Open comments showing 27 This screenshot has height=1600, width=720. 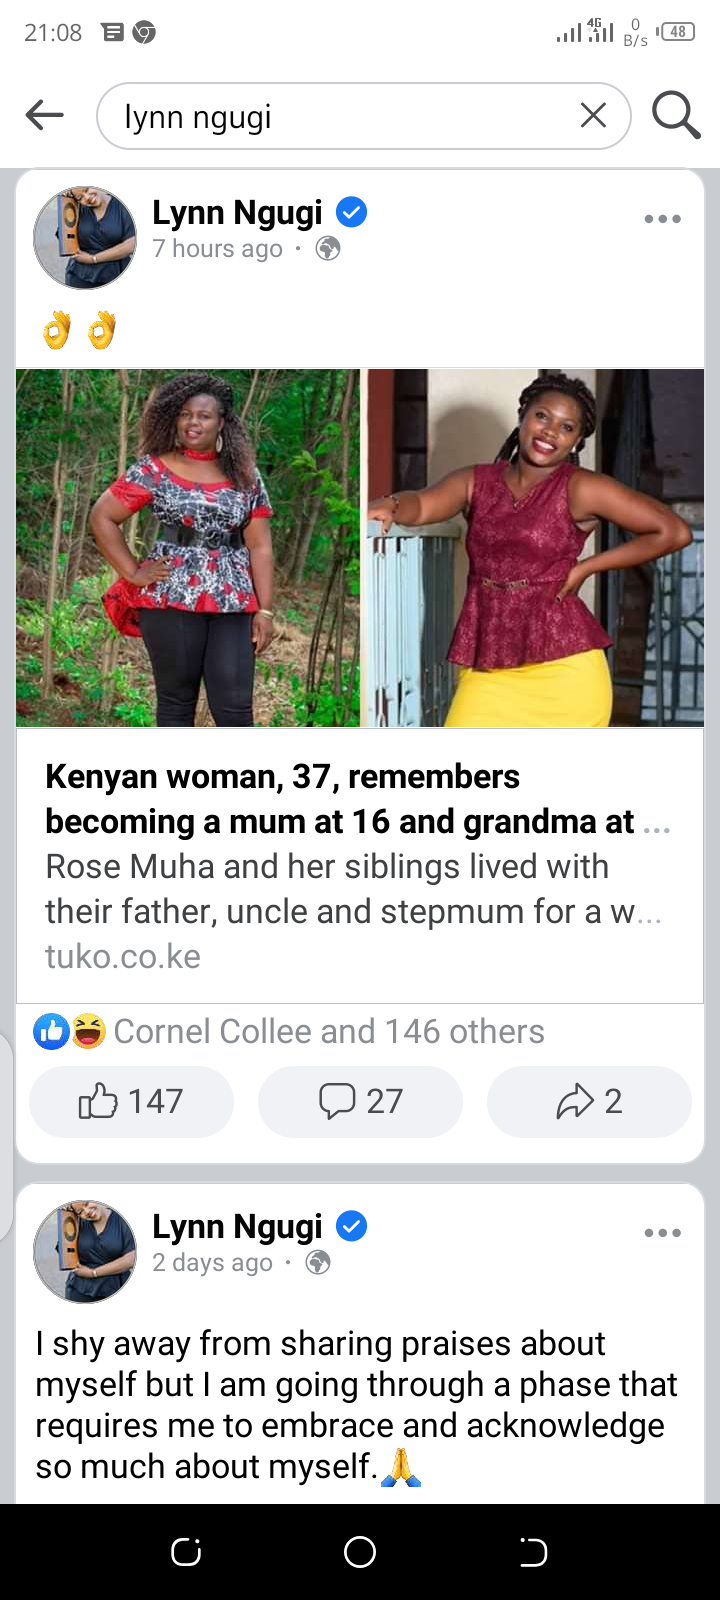tap(360, 1102)
